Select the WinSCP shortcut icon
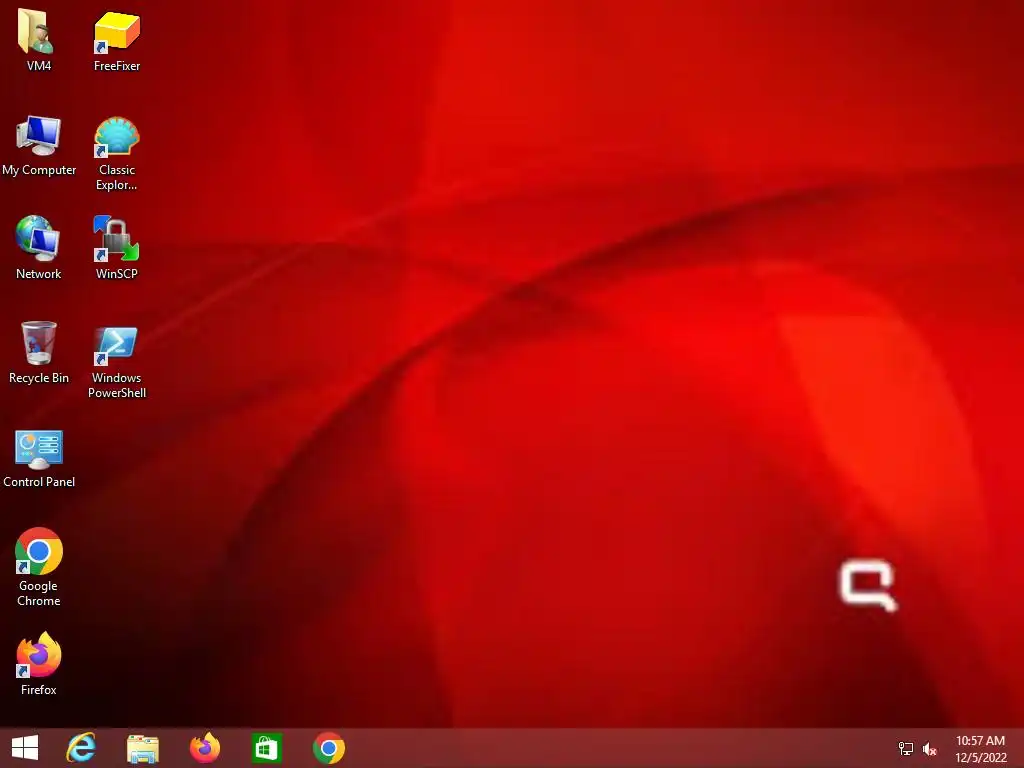The height and width of the screenshot is (768, 1024). [x=116, y=239]
